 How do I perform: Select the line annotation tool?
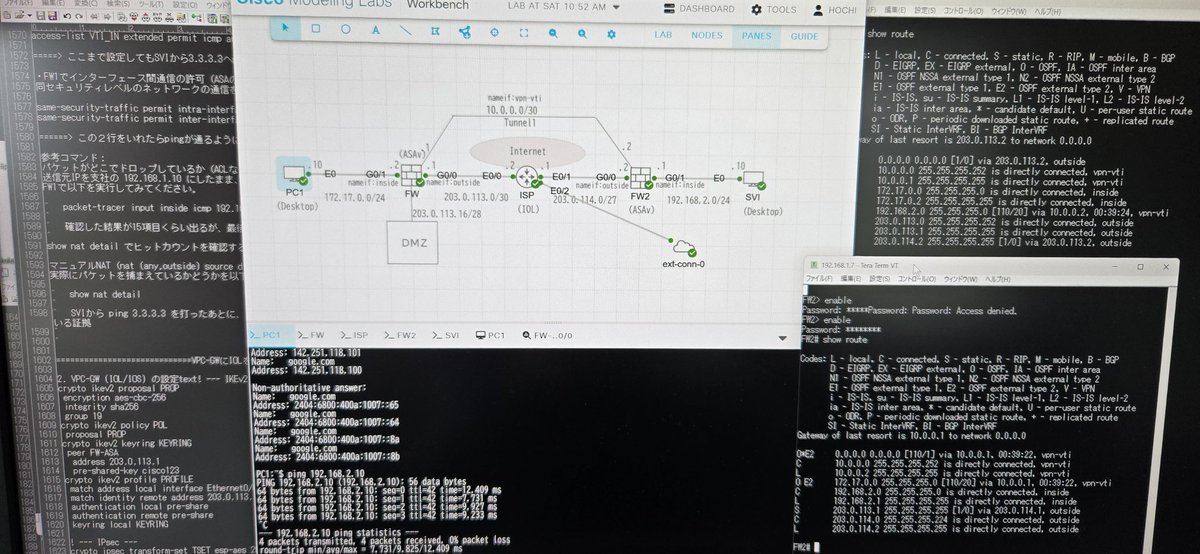(x=406, y=30)
